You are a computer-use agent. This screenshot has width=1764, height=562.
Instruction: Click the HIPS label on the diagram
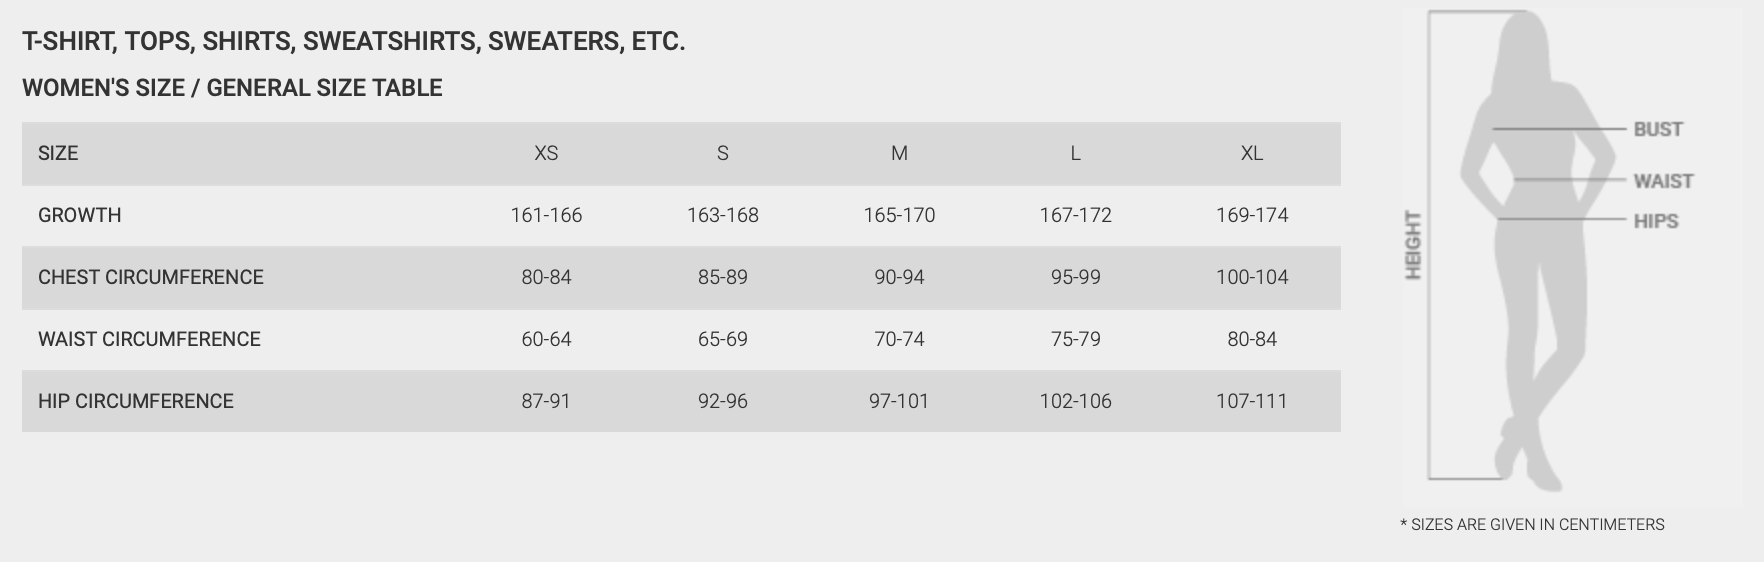tap(1656, 221)
